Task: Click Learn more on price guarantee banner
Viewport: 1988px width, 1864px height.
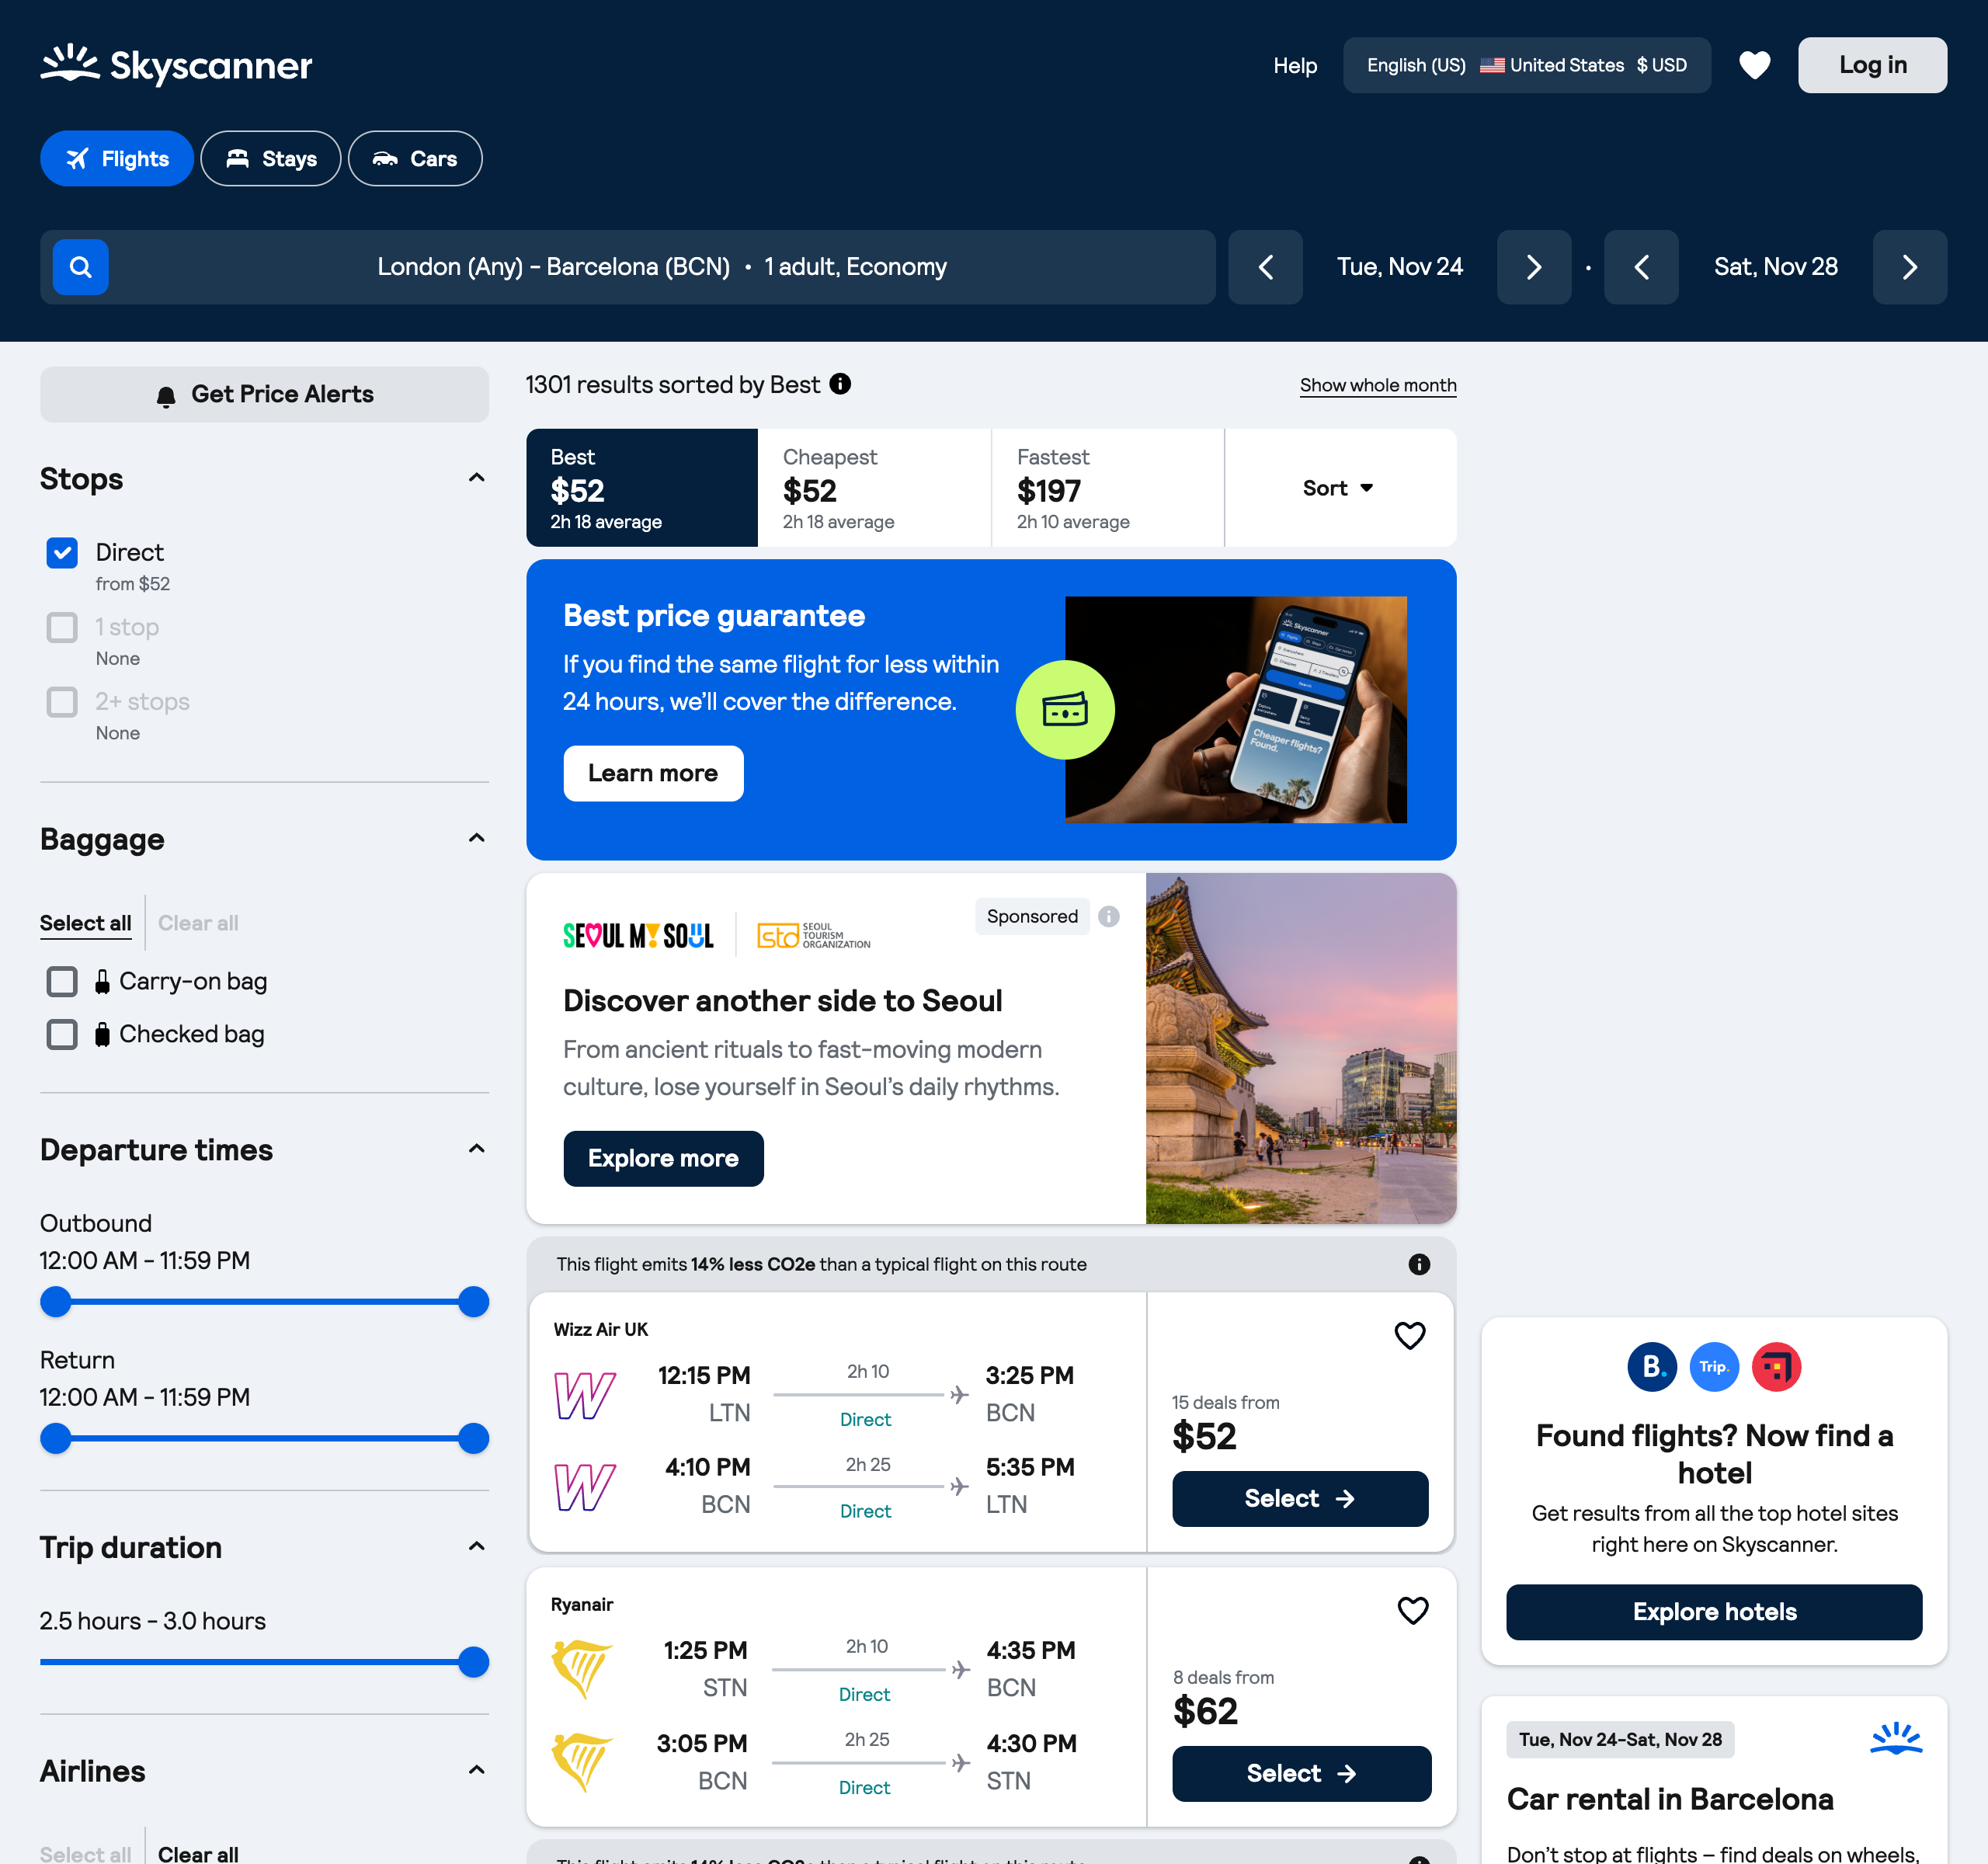Action: tap(653, 773)
